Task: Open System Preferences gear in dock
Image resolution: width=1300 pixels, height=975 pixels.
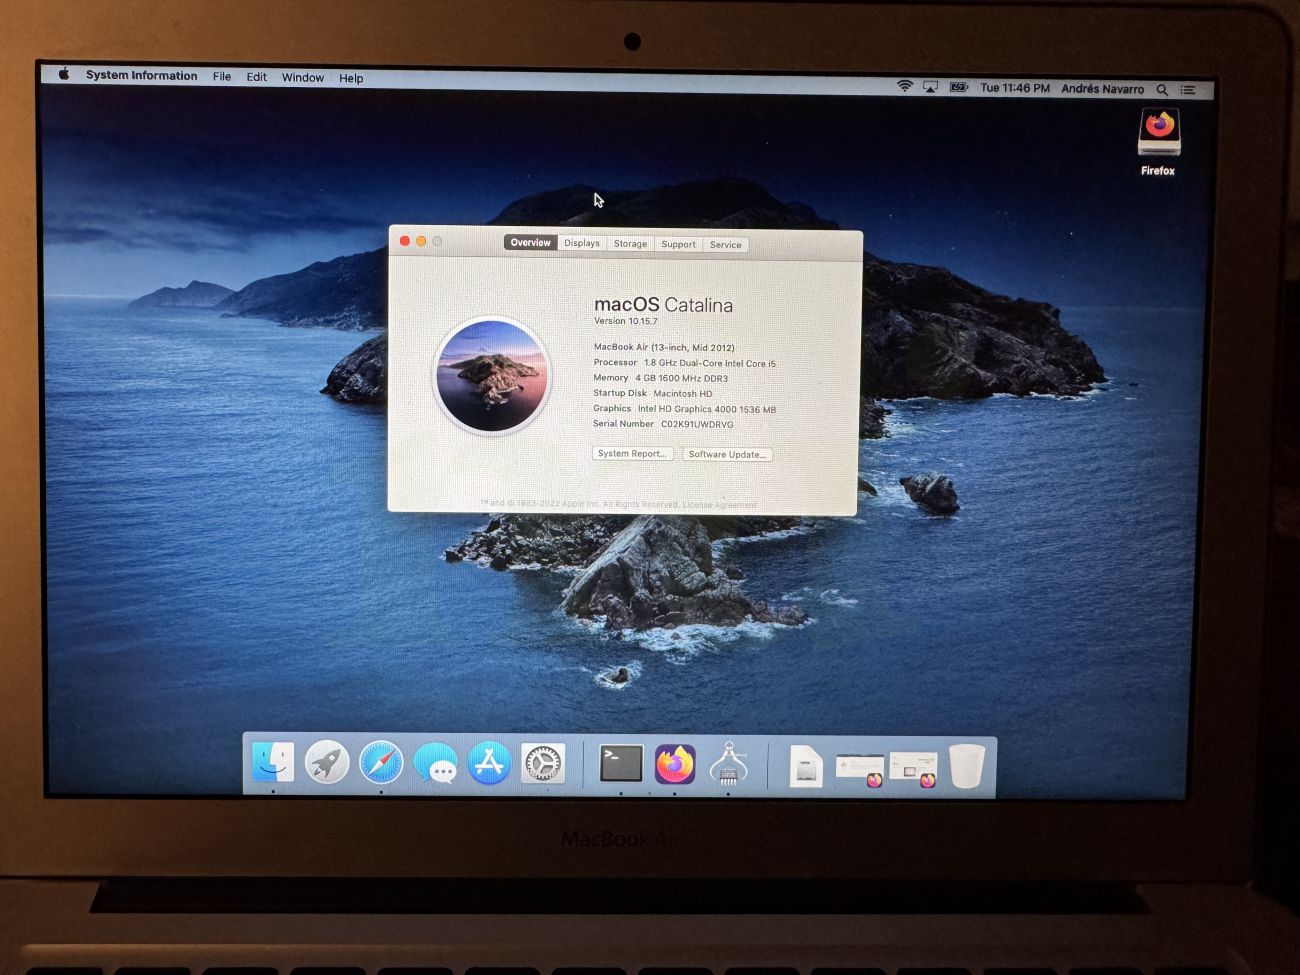Action: 543,764
